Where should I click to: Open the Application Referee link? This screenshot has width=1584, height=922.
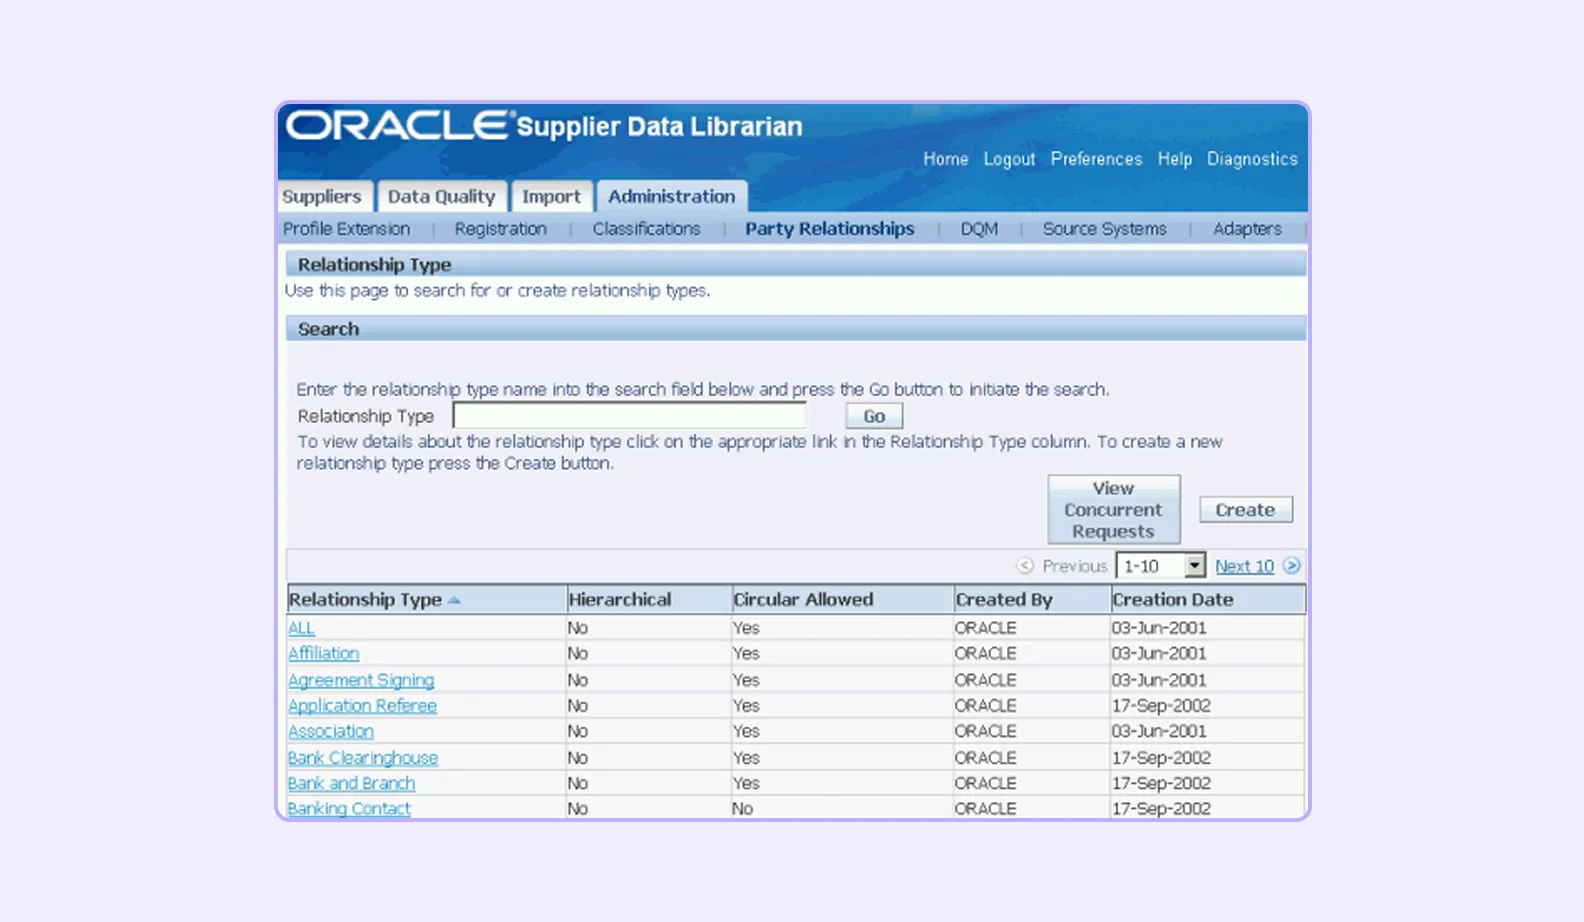[362, 705]
